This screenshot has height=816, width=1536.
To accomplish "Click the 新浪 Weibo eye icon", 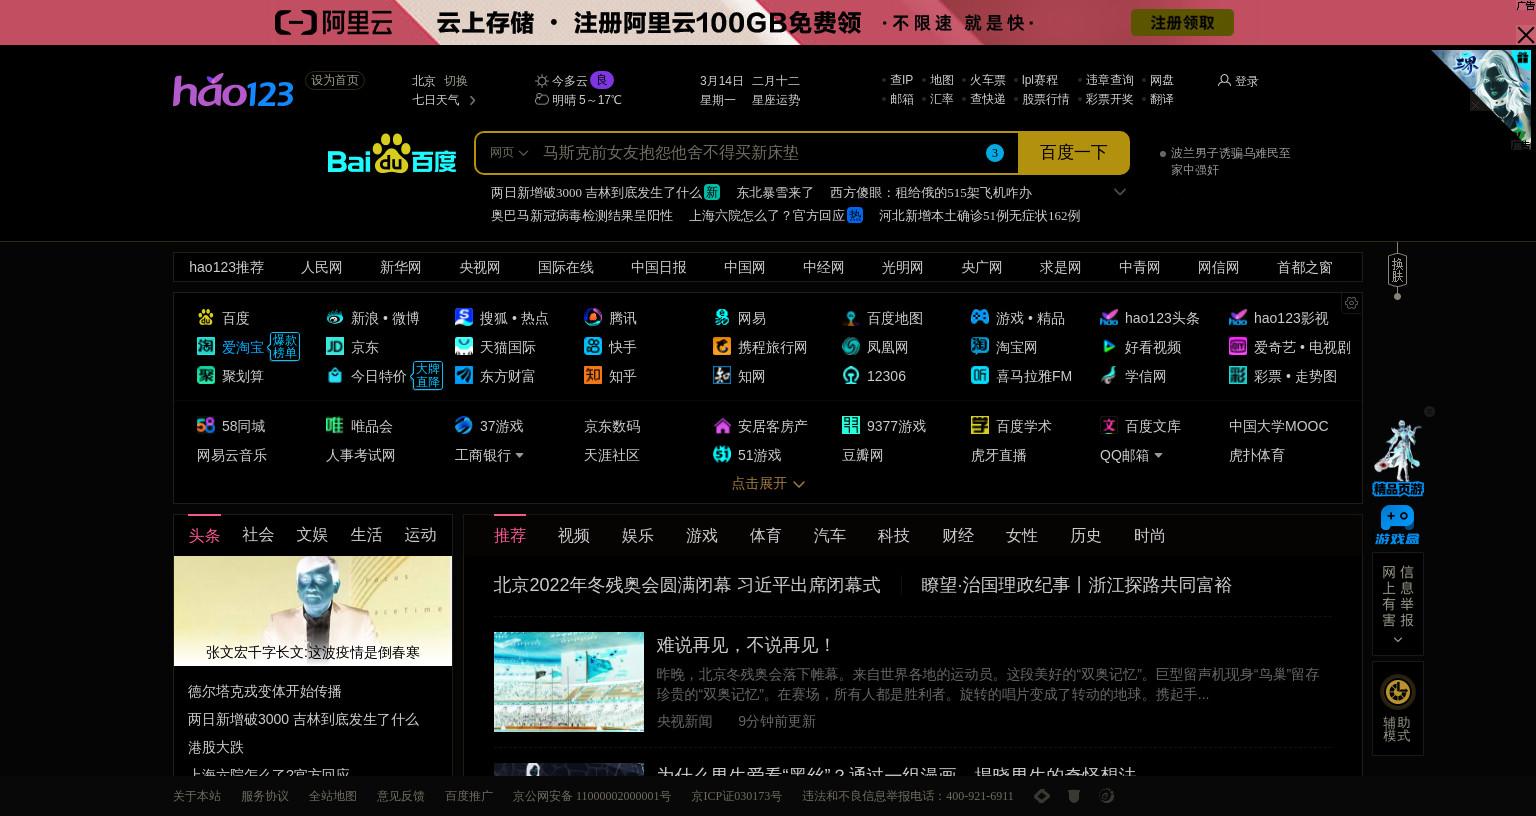I will click(x=335, y=318).
